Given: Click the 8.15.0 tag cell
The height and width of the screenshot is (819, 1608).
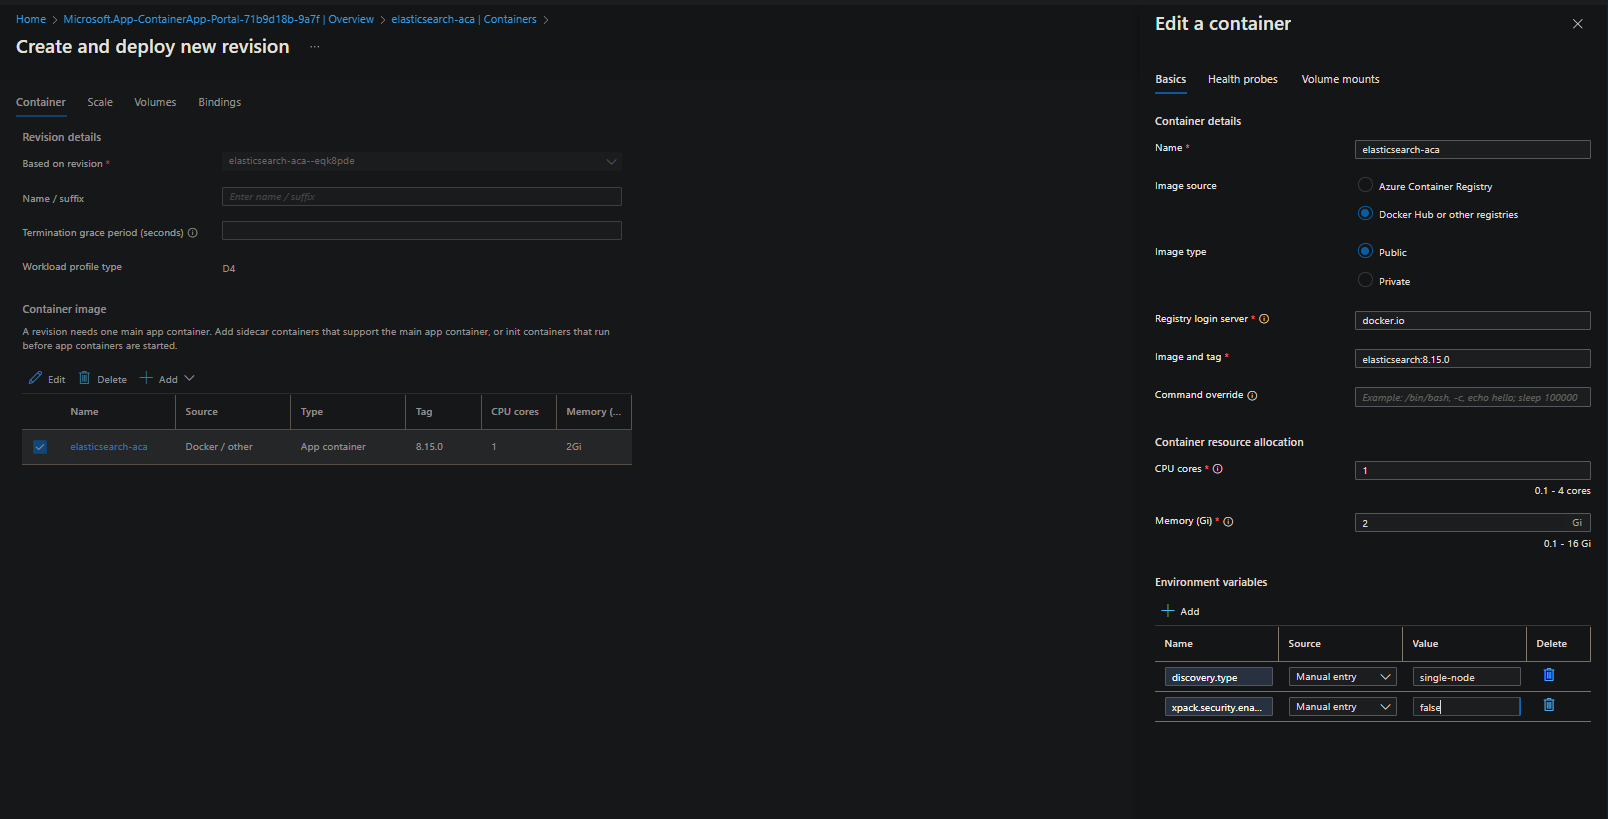Looking at the screenshot, I should pos(429,447).
